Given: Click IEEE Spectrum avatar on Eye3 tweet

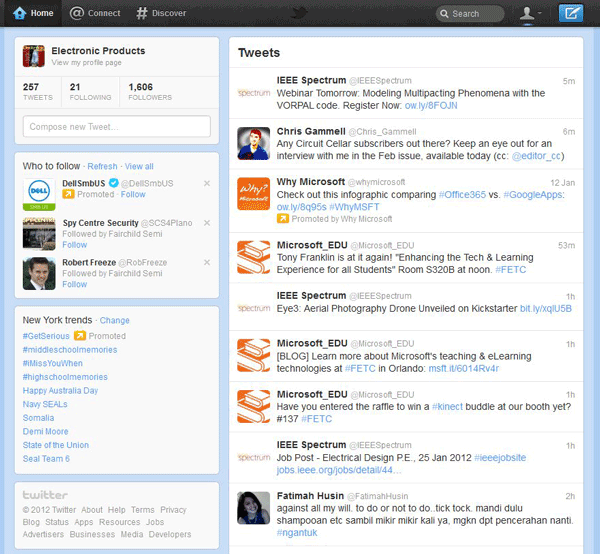Looking at the screenshot, I should click(x=254, y=308).
